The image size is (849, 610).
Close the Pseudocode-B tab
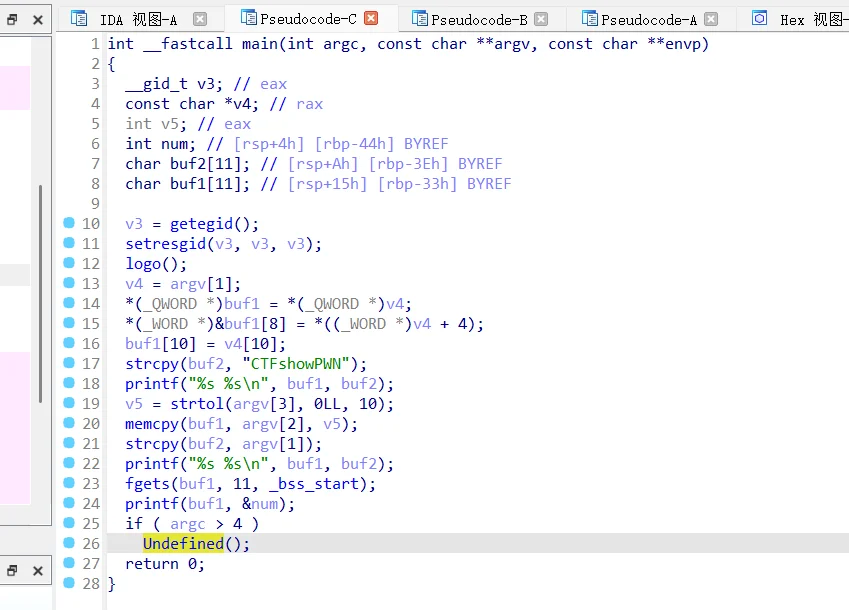pos(541,19)
